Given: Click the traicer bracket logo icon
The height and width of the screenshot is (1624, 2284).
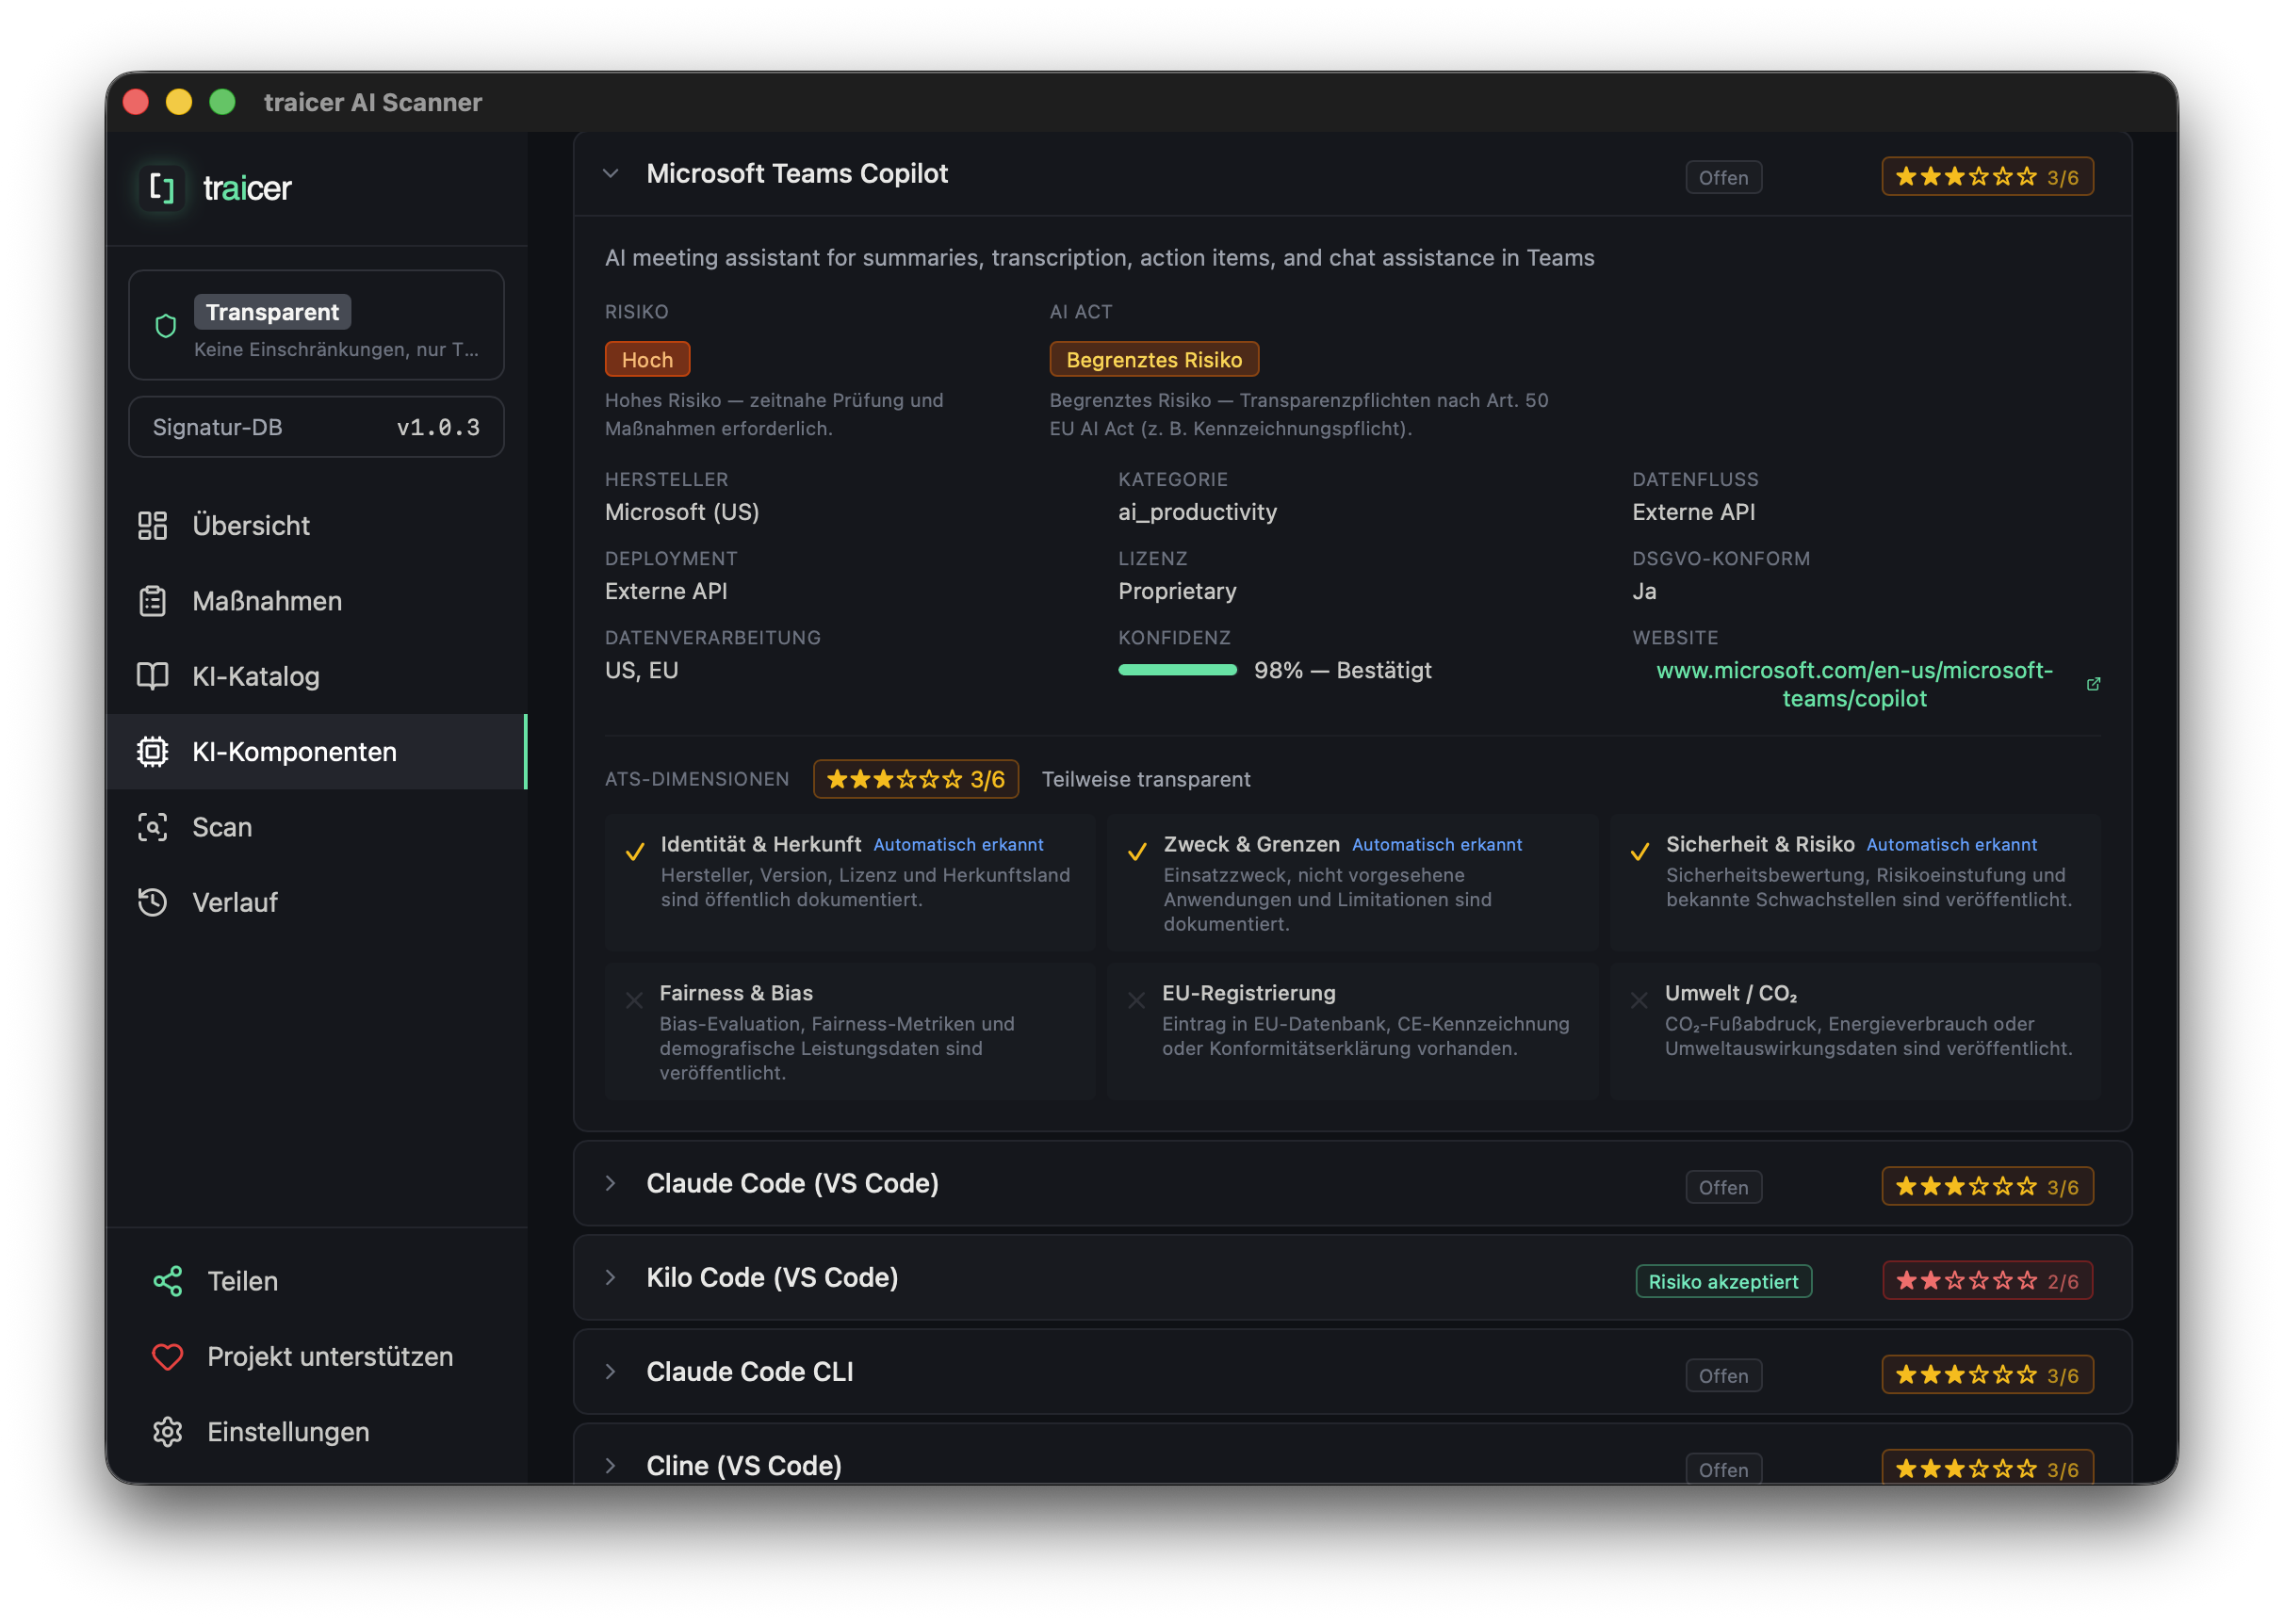Looking at the screenshot, I should click(x=161, y=187).
